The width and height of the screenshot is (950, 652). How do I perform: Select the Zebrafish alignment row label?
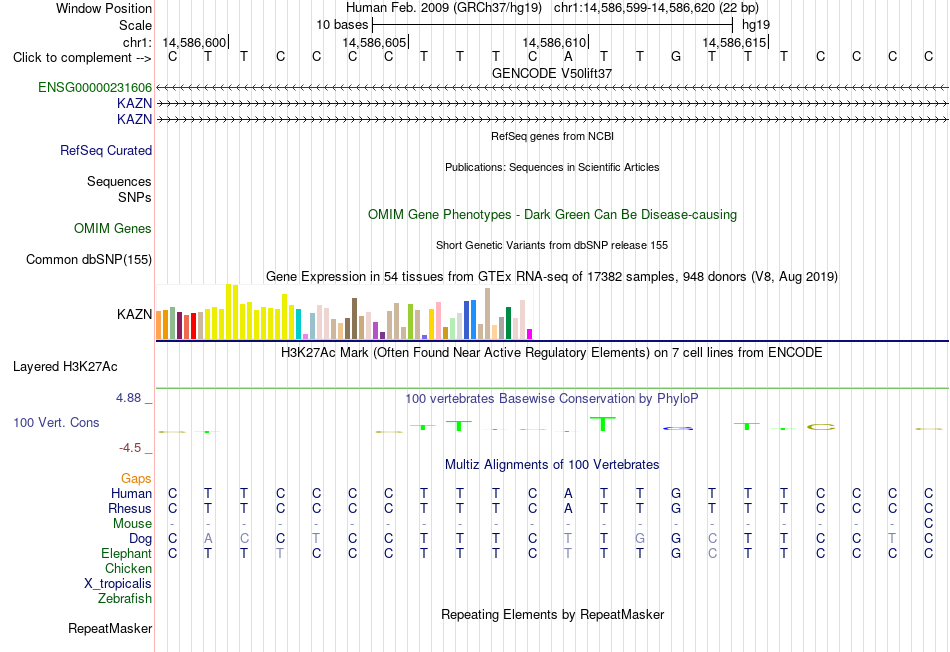point(124,598)
